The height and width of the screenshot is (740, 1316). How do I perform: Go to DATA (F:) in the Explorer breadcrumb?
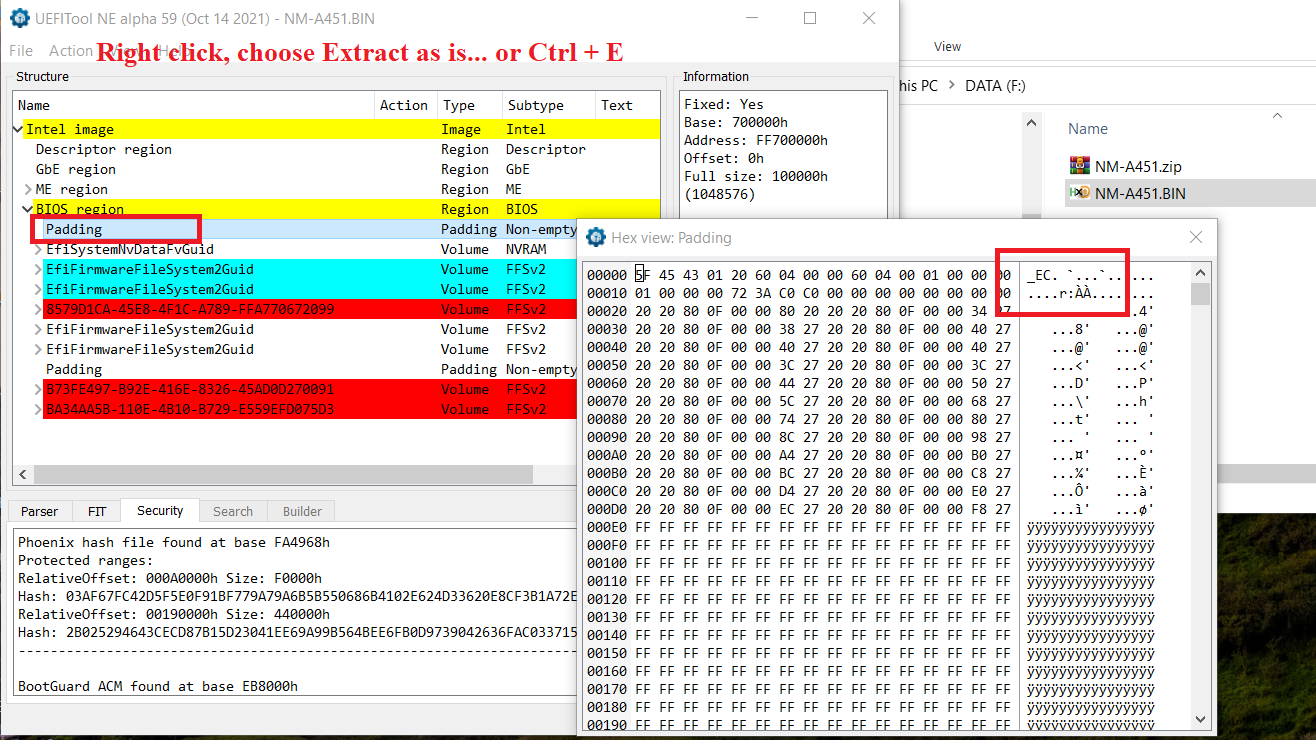click(x=995, y=86)
